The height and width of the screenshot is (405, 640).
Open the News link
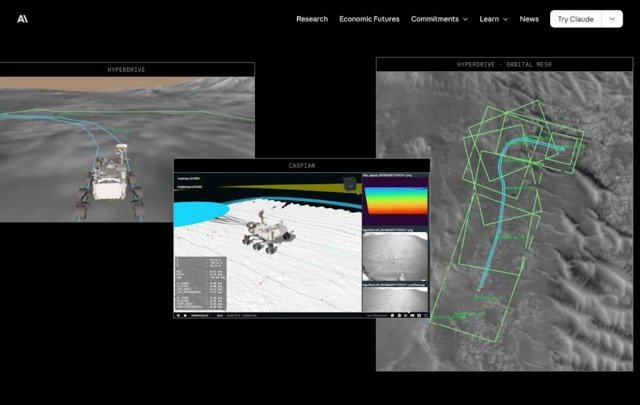pyautogui.click(x=529, y=19)
